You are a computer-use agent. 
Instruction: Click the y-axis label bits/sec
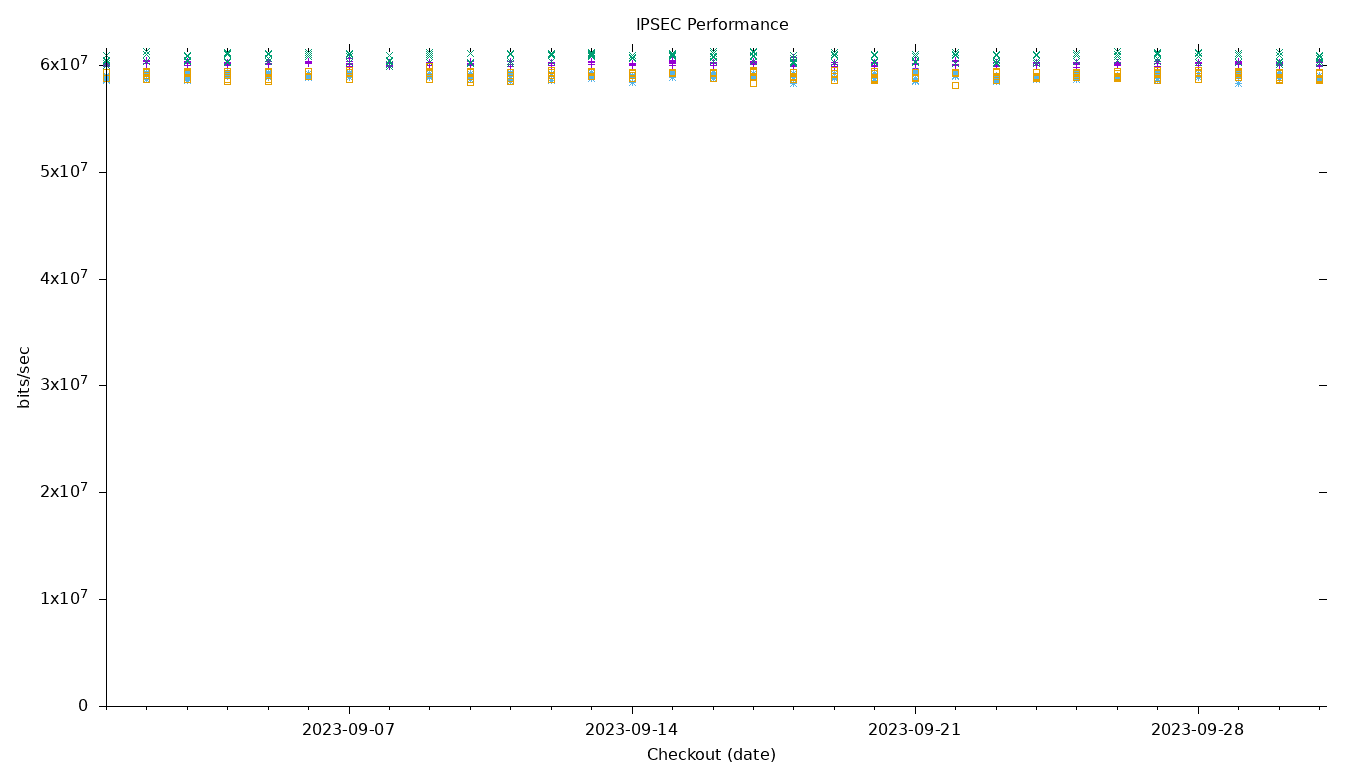24,377
